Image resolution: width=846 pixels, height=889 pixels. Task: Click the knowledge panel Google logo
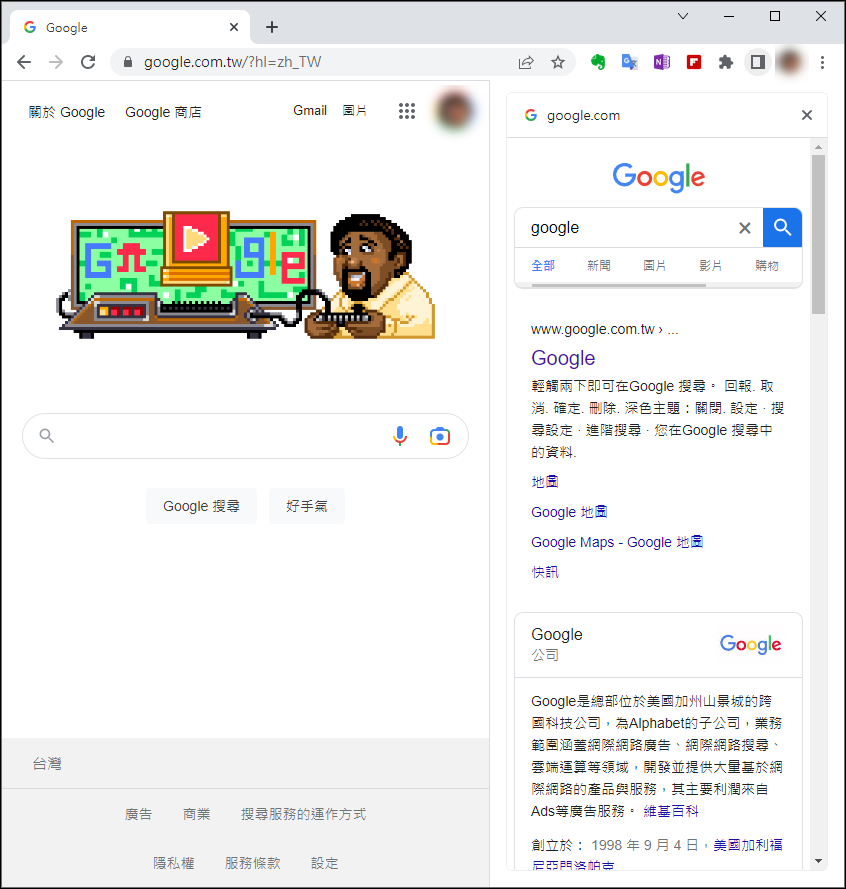[750, 644]
